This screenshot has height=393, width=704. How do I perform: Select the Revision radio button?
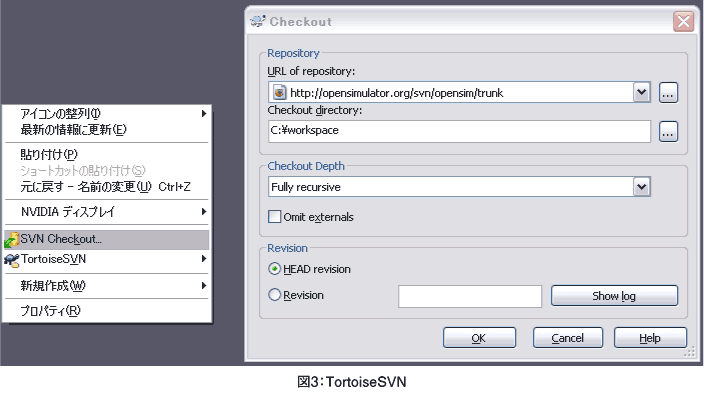click(x=274, y=295)
